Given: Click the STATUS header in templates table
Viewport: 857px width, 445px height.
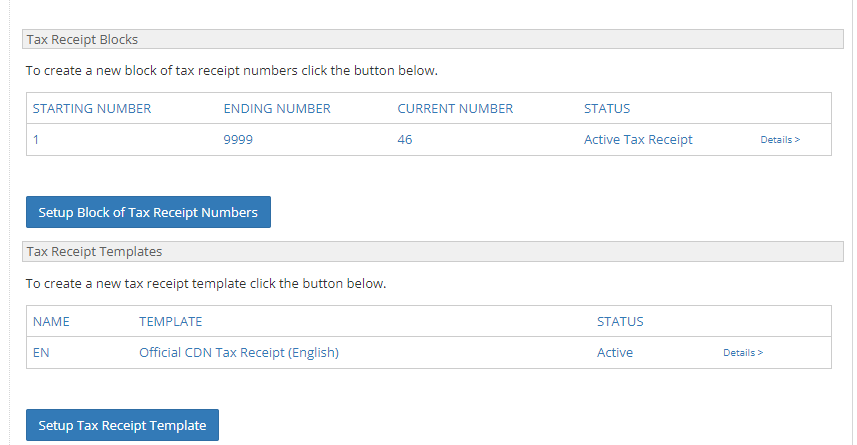Looking at the screenshot, I should click(620, 321).
